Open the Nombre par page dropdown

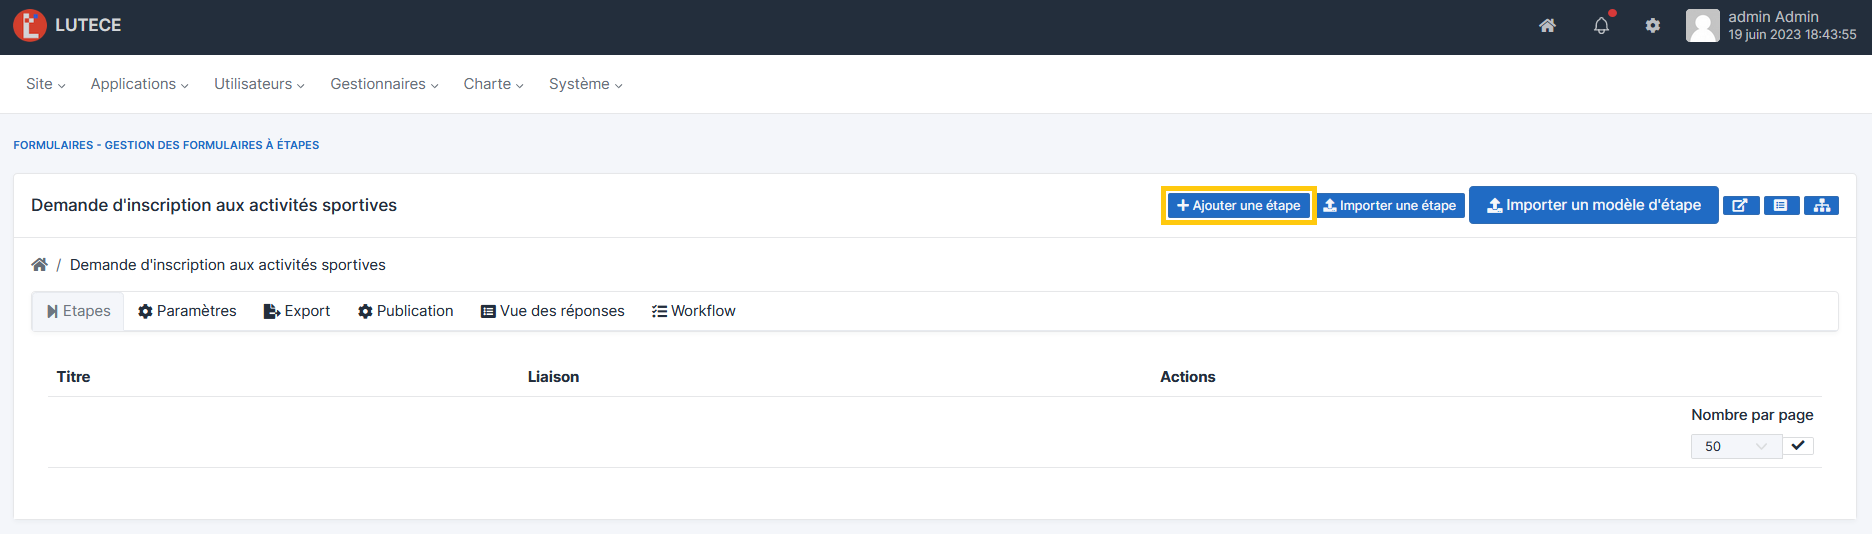[1736, 446]
